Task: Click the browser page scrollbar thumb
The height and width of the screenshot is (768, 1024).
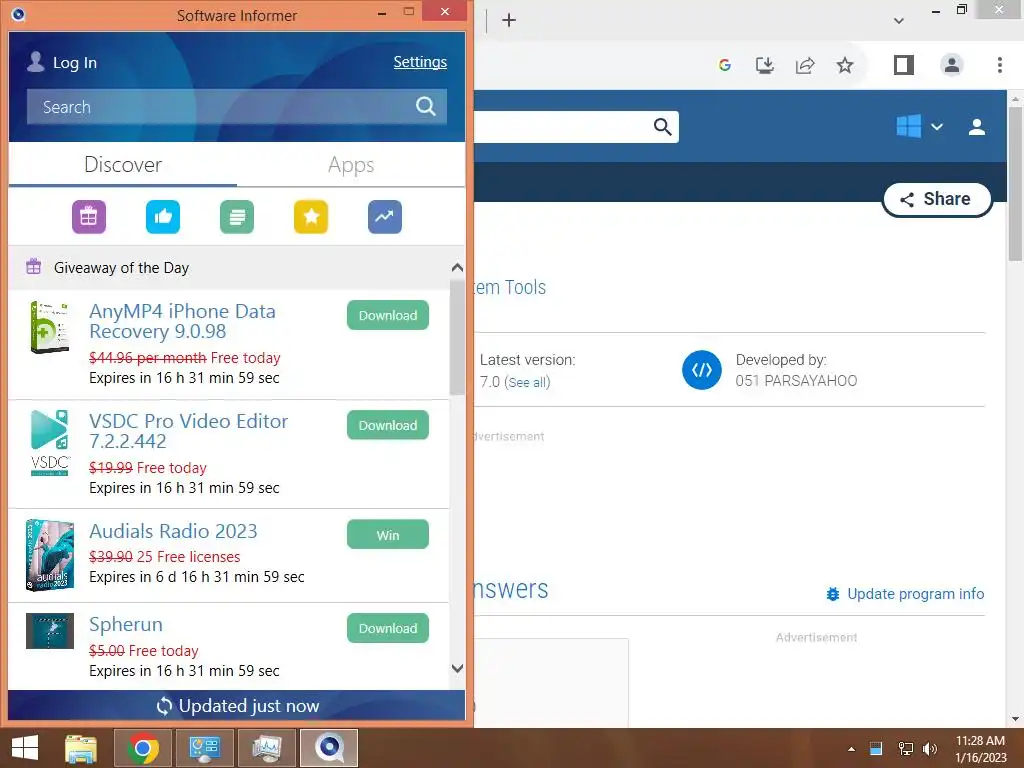Action: click(x=1015, y=184)
